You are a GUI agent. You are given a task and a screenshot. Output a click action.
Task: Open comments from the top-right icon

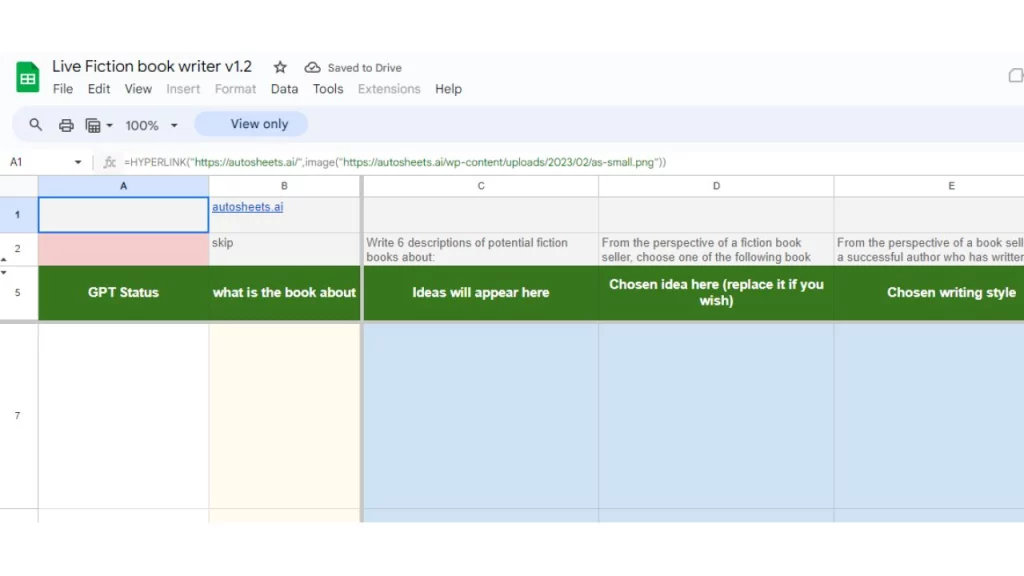[x=1014, y=75]
